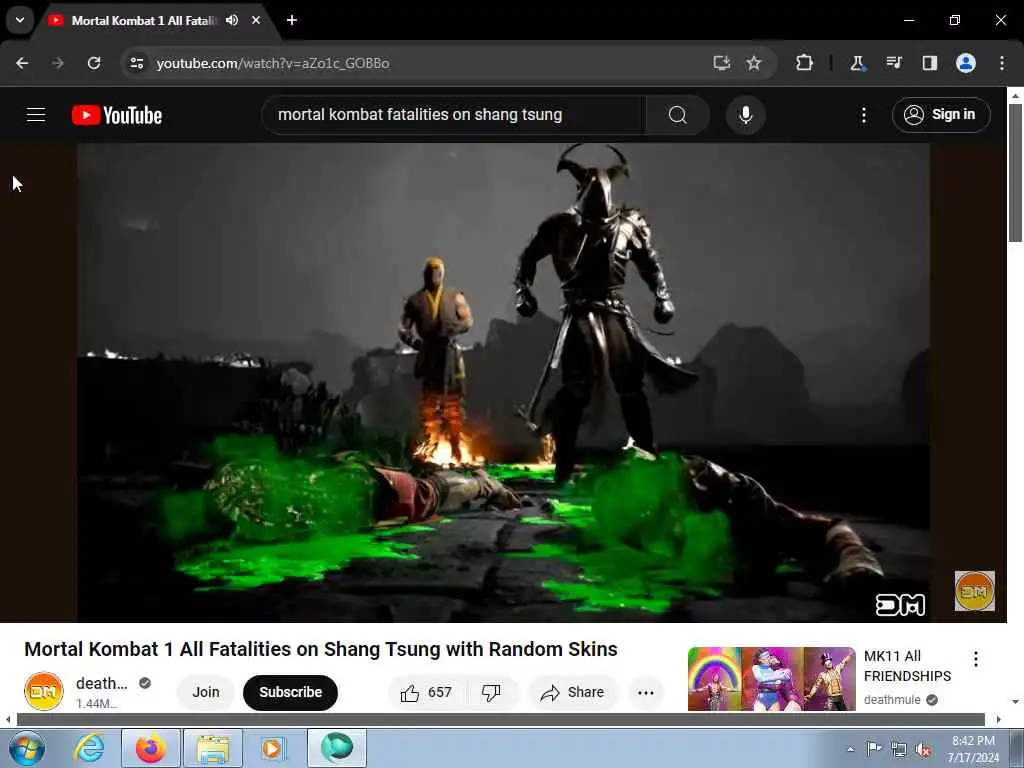1024x768 pixels.
Task: Open more actions ellipsis under video
Action: click(x=646, y=692)
